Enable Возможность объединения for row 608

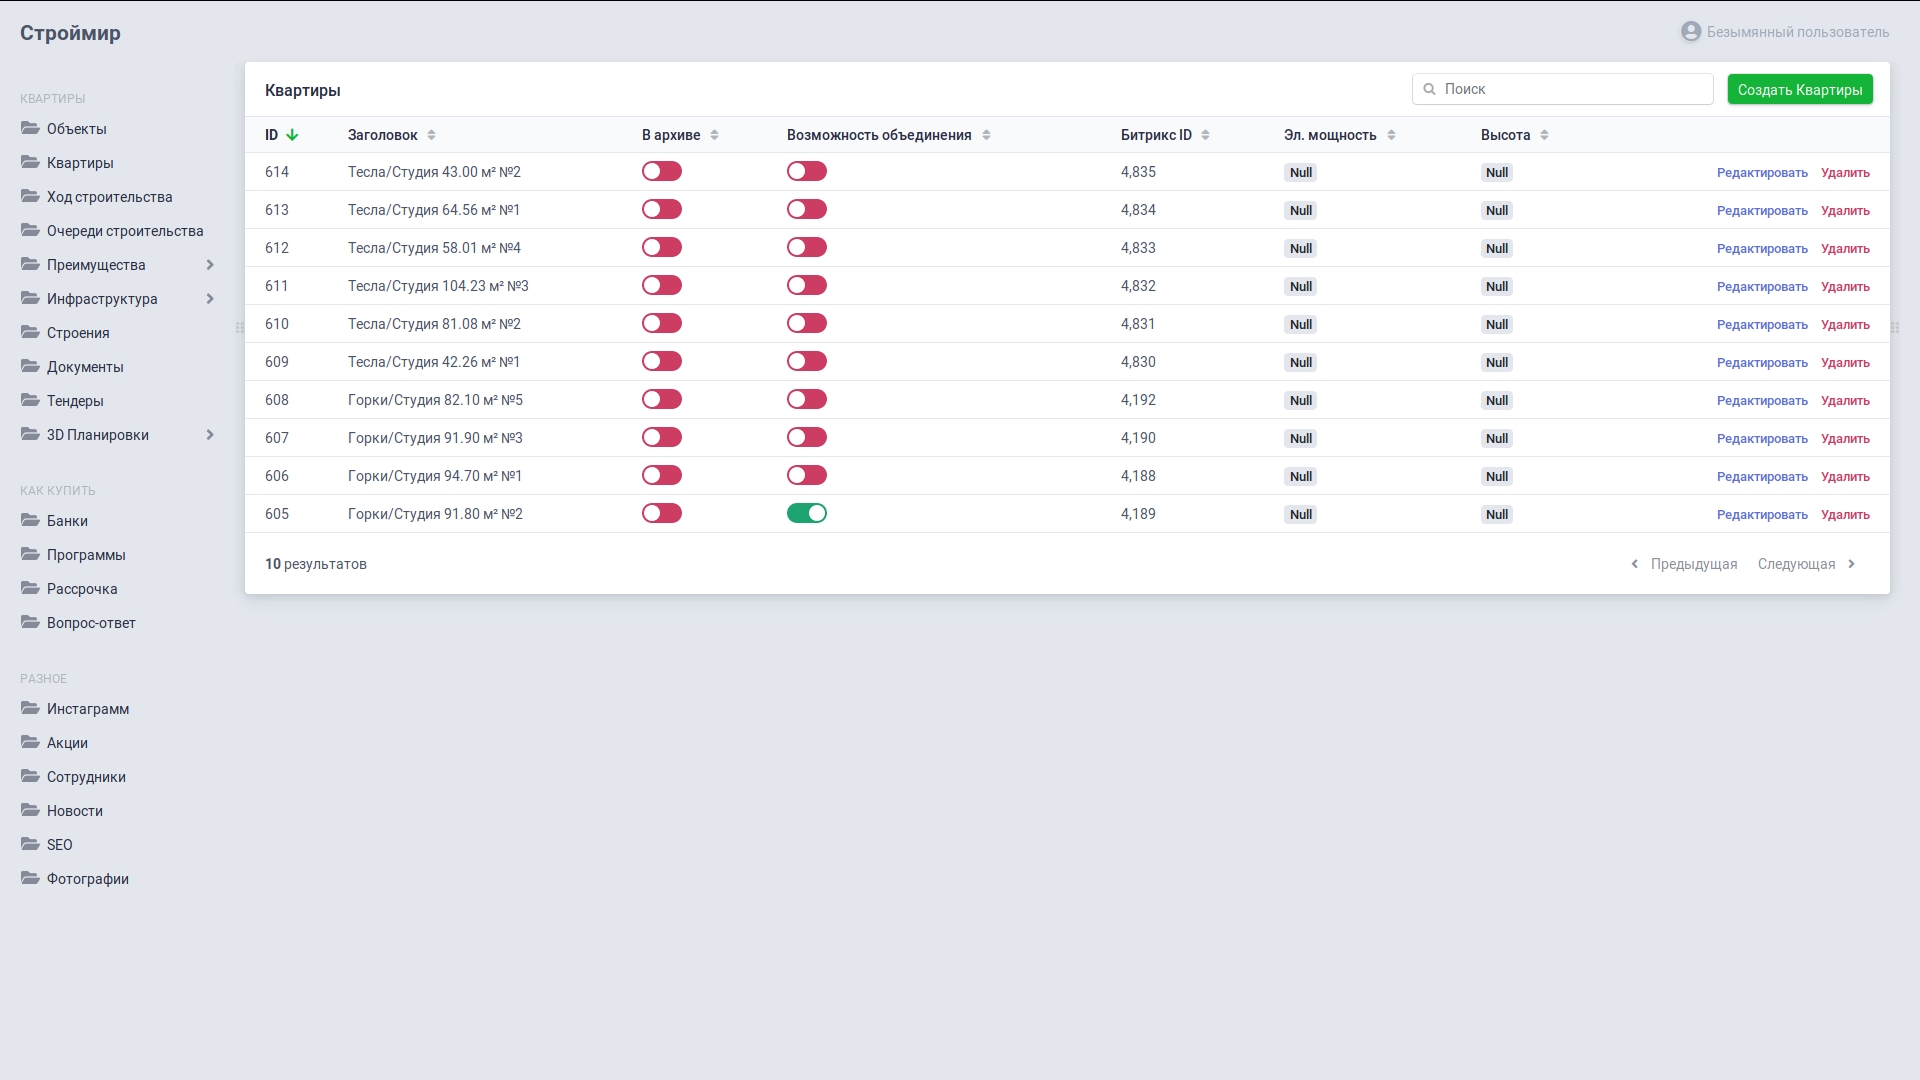click(807, 400)
